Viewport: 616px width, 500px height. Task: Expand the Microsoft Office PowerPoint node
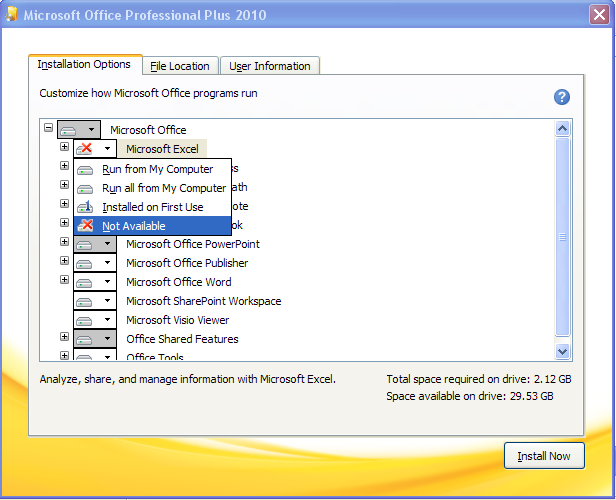pos(64,242)
